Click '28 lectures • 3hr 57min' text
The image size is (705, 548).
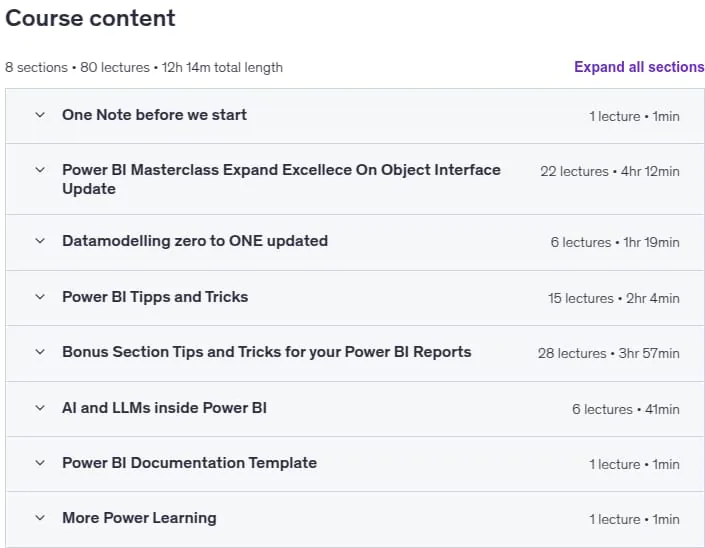click(608, 353)
